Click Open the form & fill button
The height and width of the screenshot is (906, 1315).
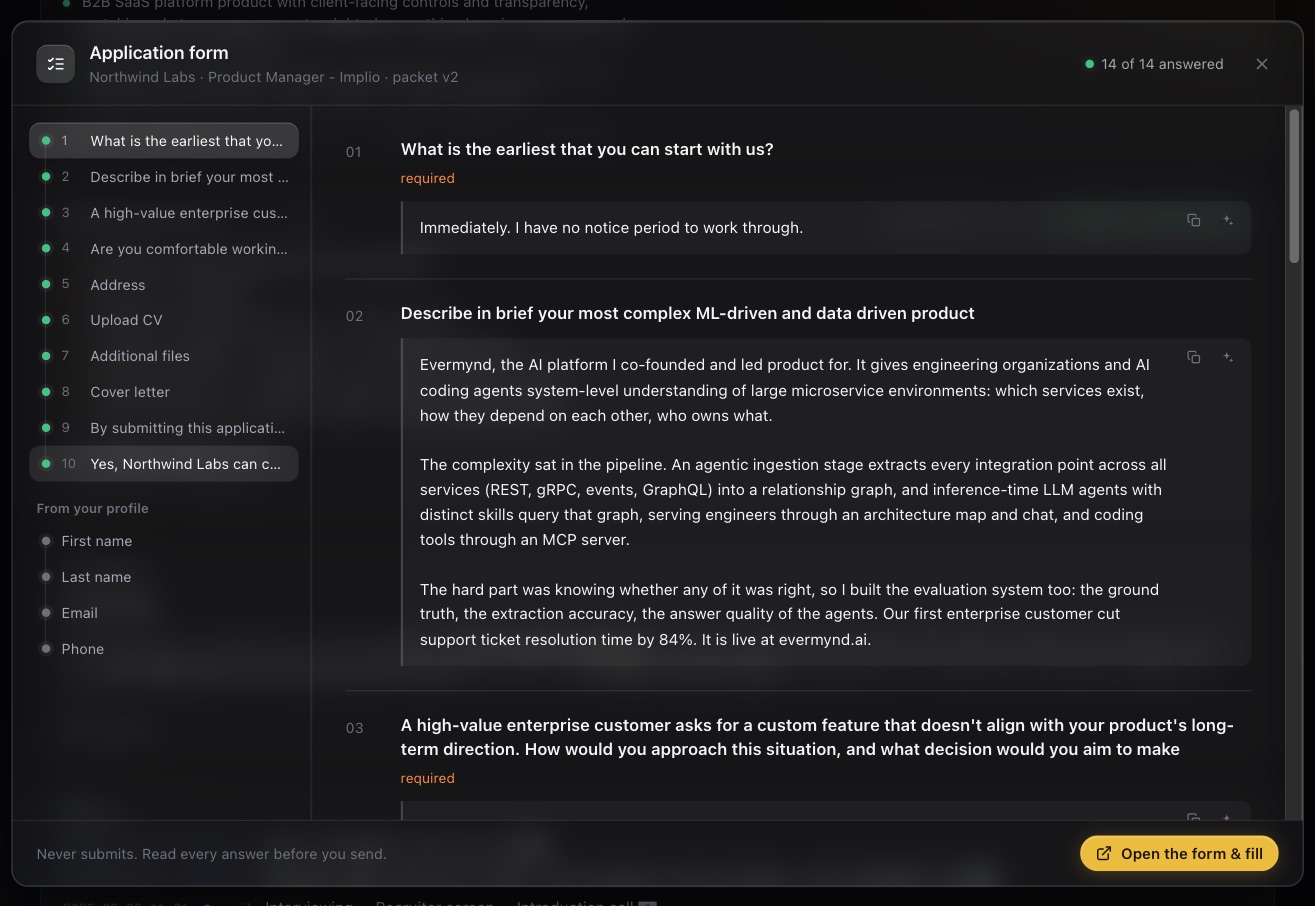pos(1179,854)
